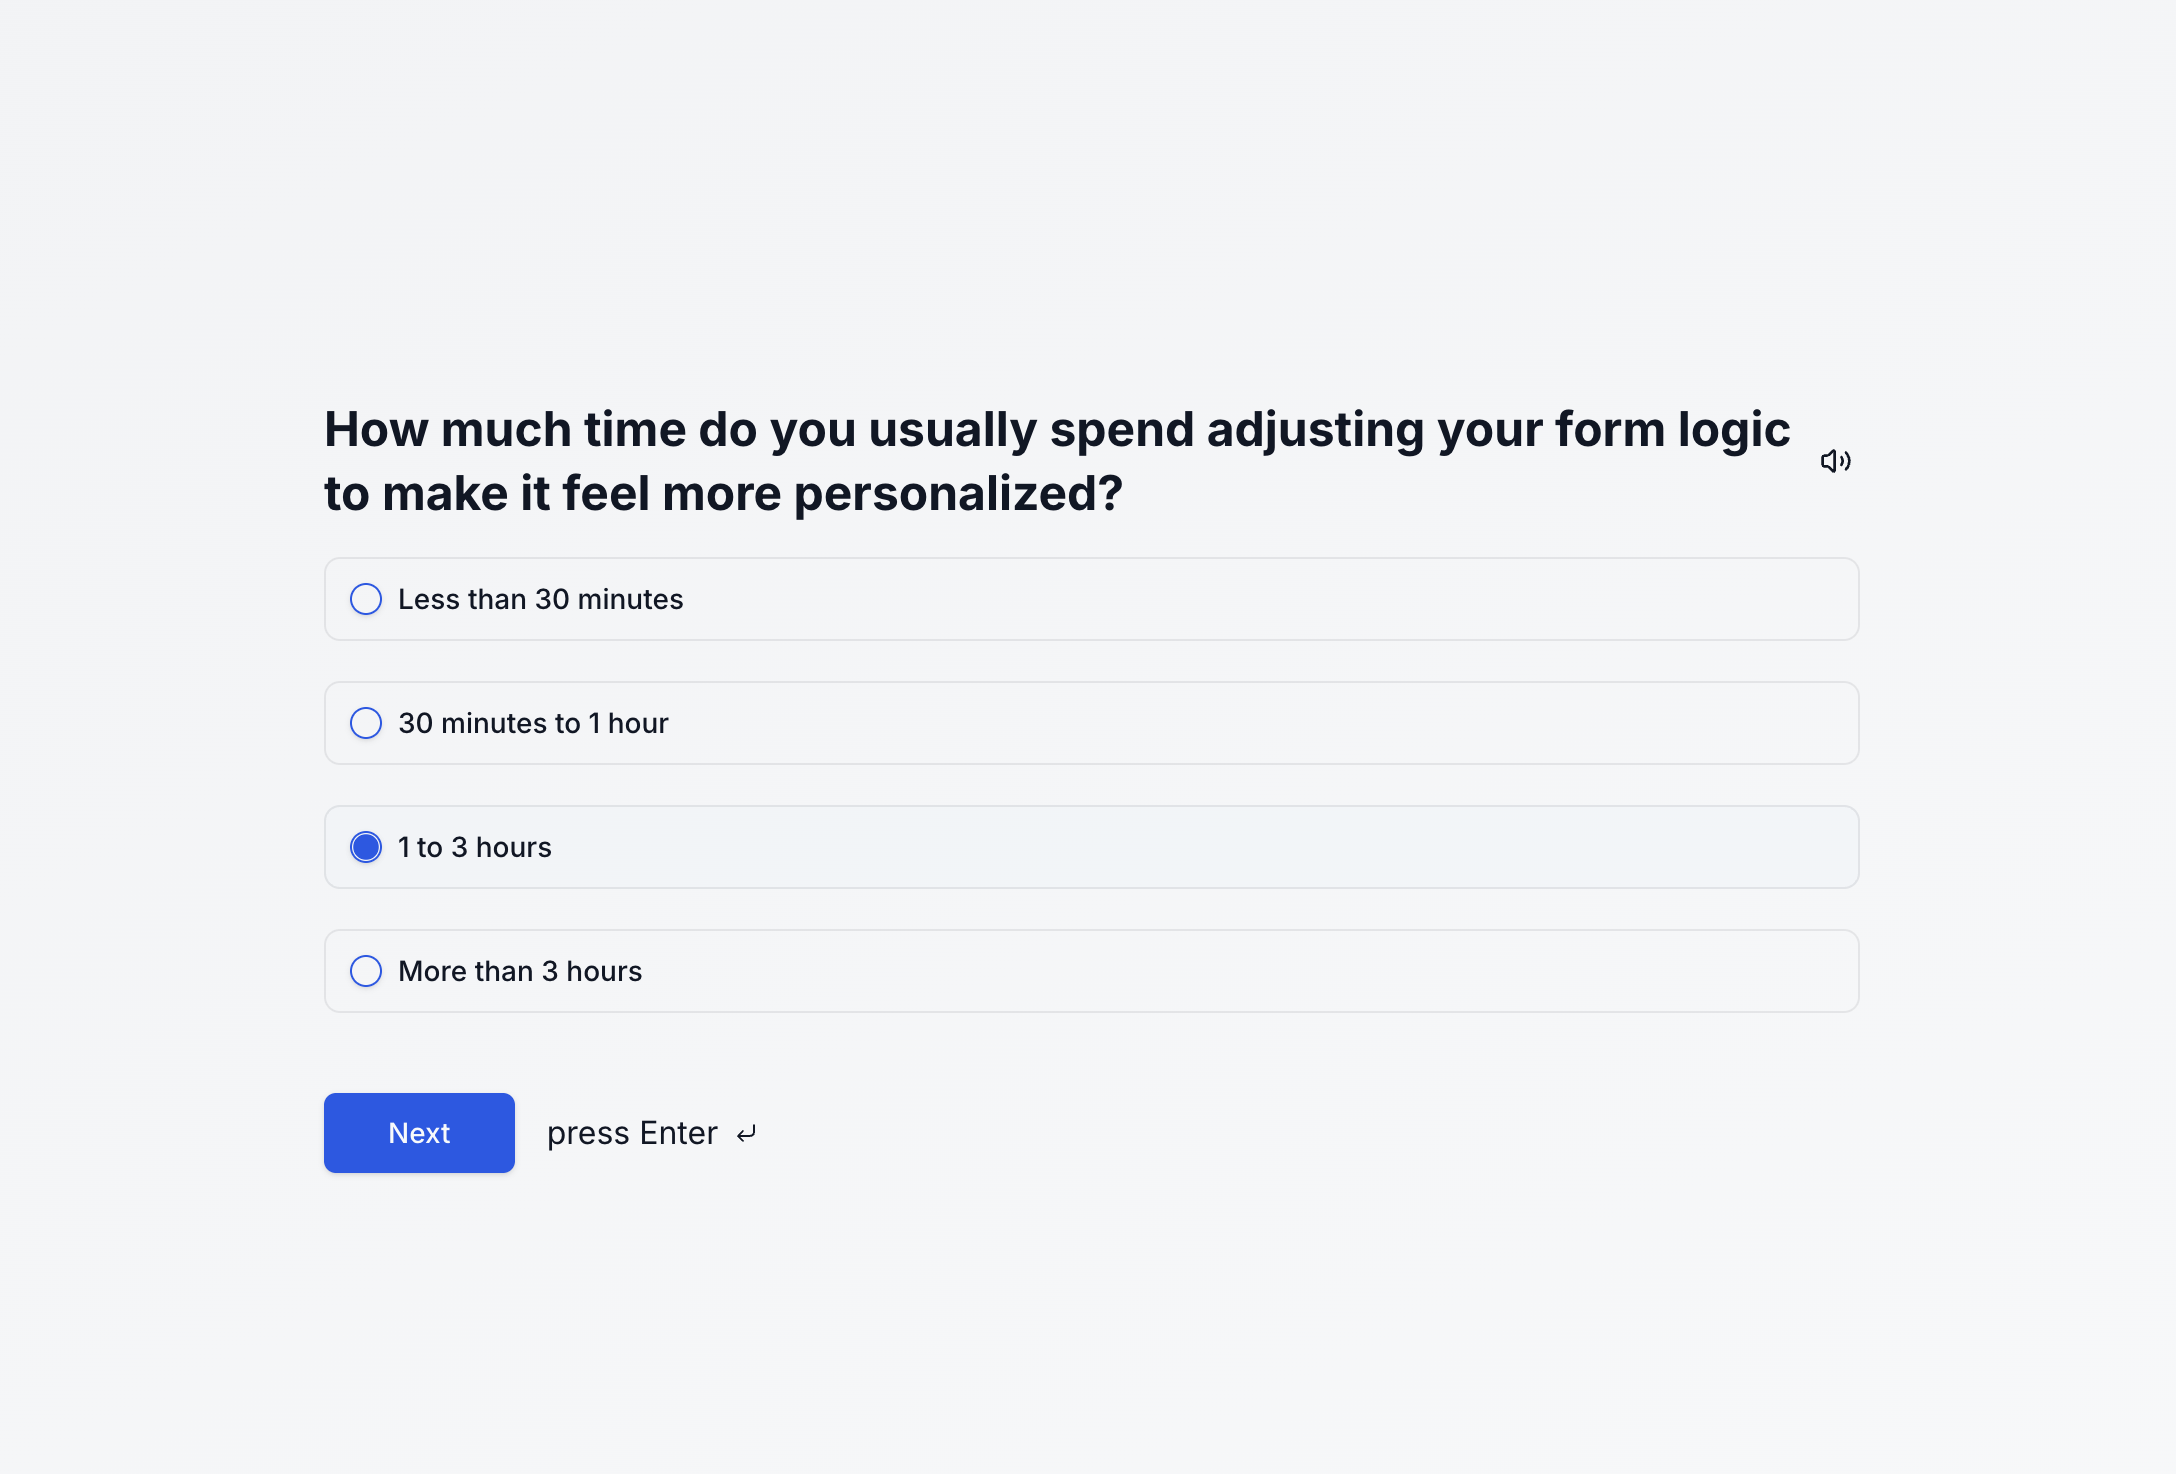Click the word 'Next' on the button
Screen dimensions: 2176x1474
click(419, 1133)
